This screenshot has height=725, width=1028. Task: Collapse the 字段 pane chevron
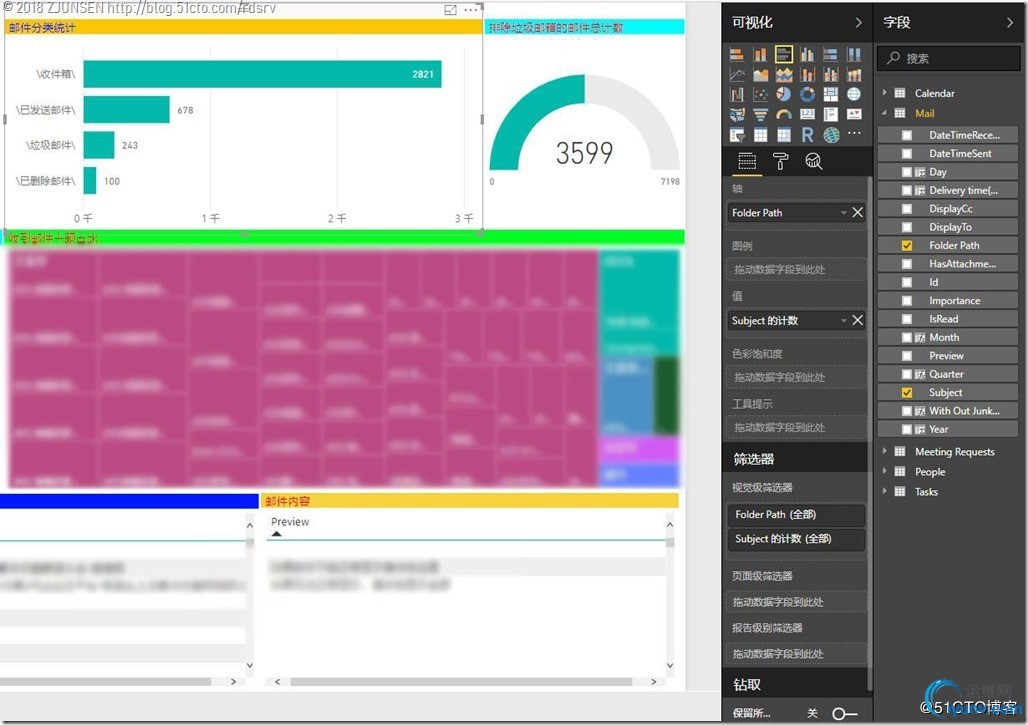coord(1009,22)
